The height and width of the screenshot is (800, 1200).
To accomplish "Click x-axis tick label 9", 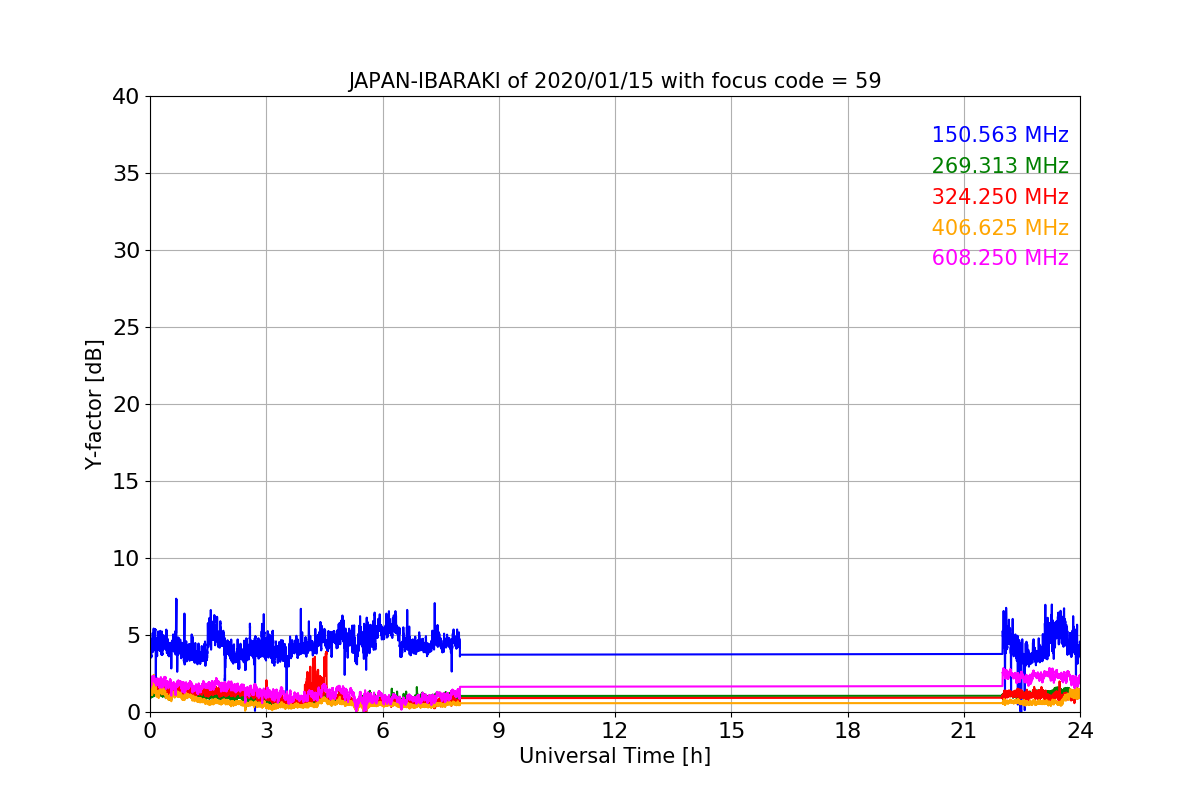I will click(x=499, y=731).
